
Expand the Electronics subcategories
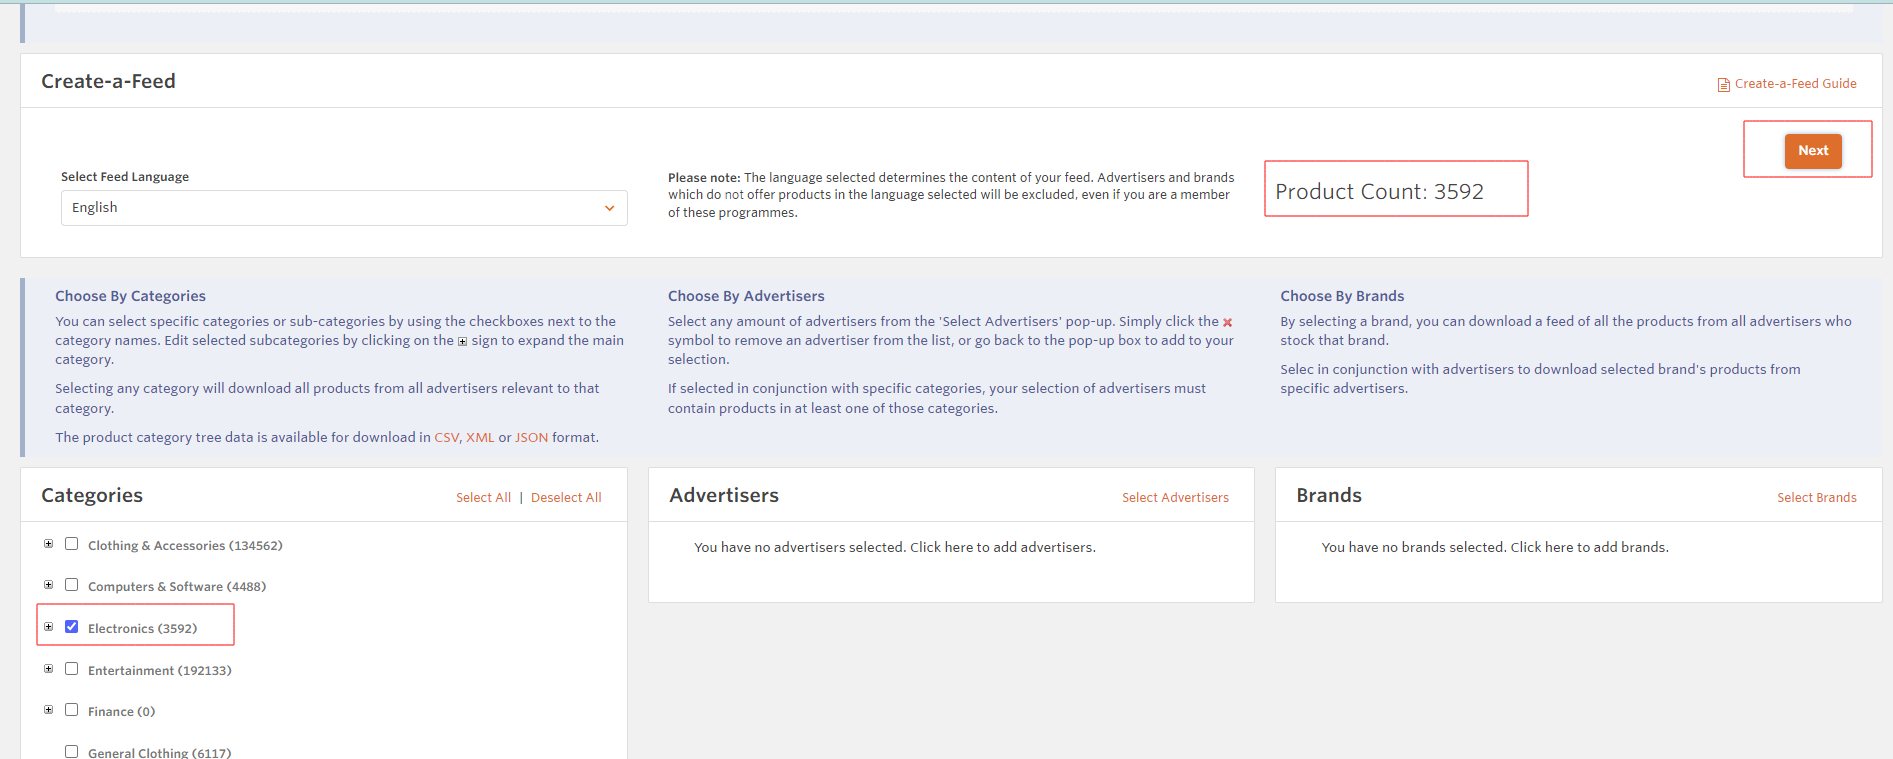click(48, 627)
